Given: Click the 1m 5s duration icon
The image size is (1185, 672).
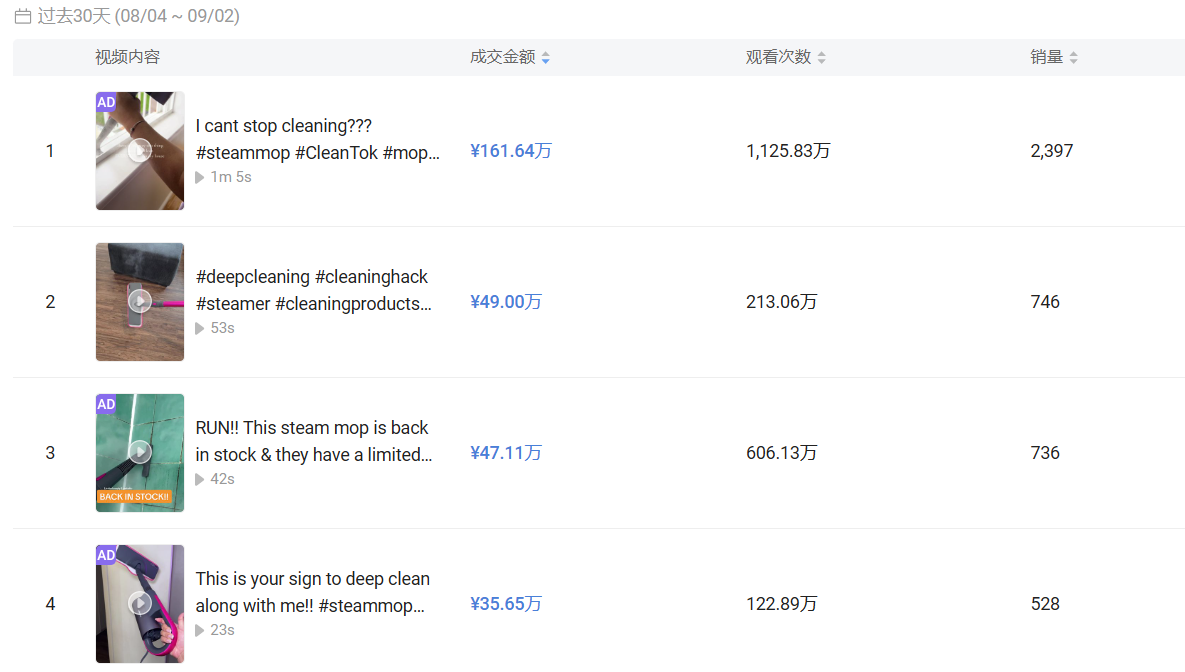Looking at the screenshot, I should point(200,177).
